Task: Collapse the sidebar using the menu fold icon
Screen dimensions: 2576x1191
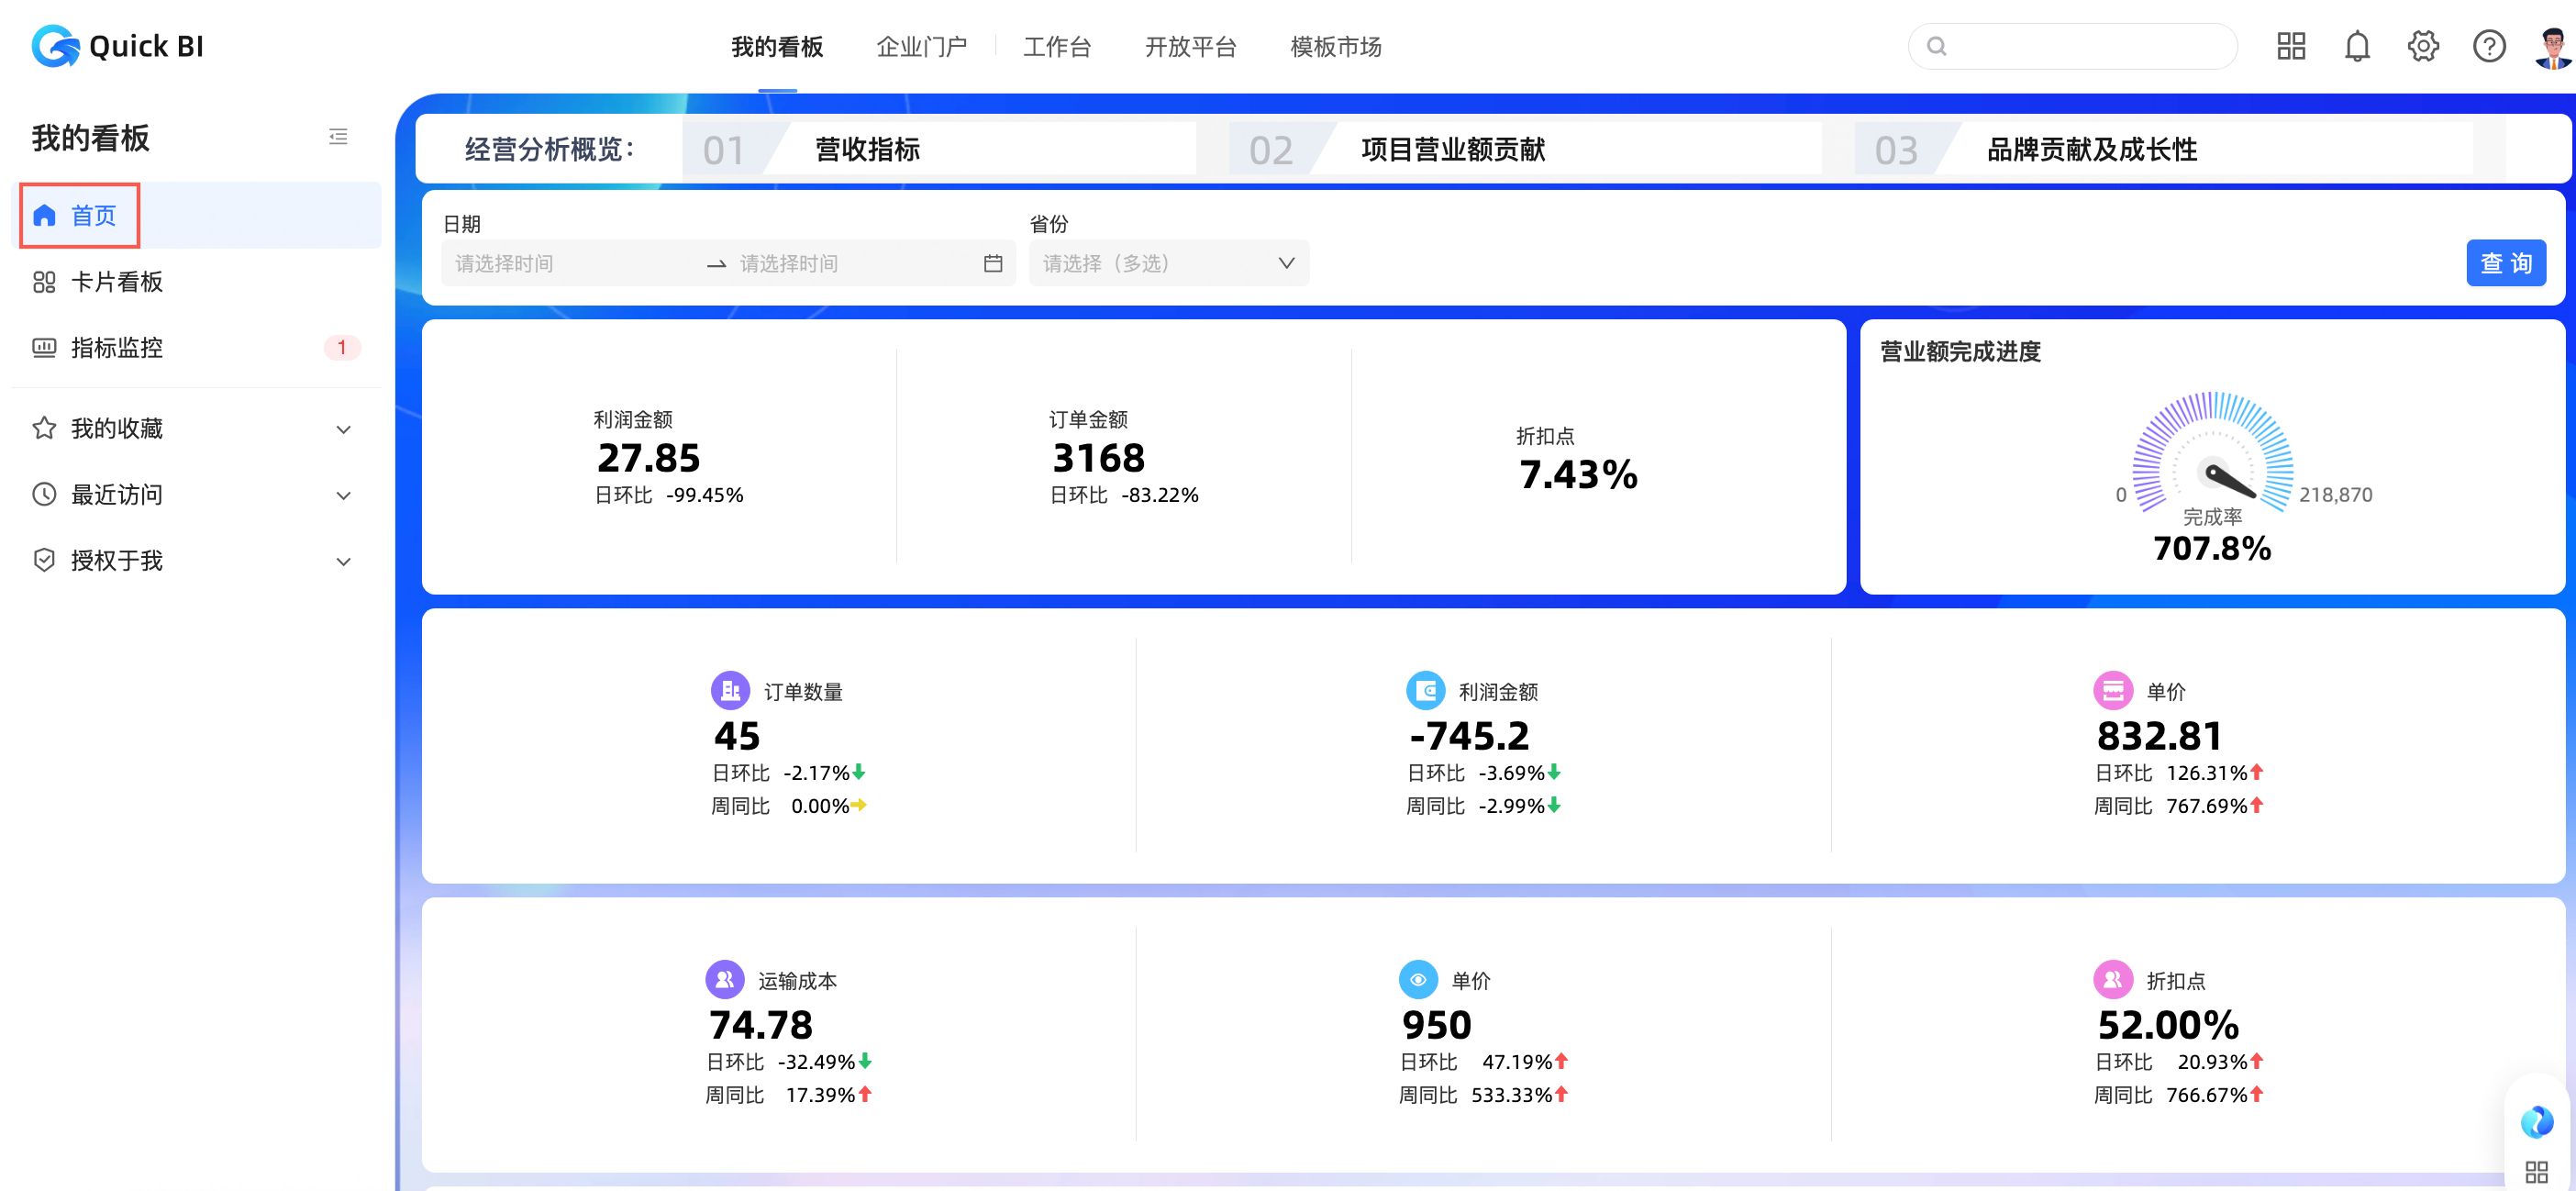Action: (x=338, y=137)
